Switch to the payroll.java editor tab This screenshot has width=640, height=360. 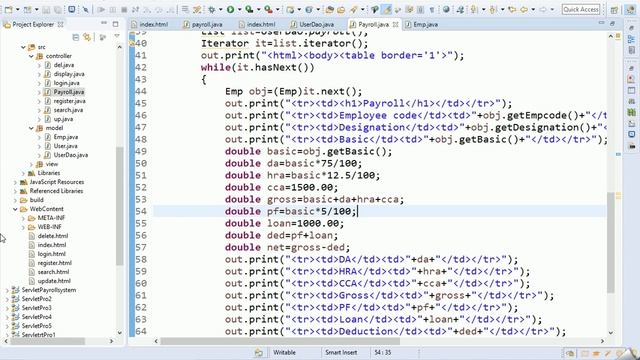[202, 24]
